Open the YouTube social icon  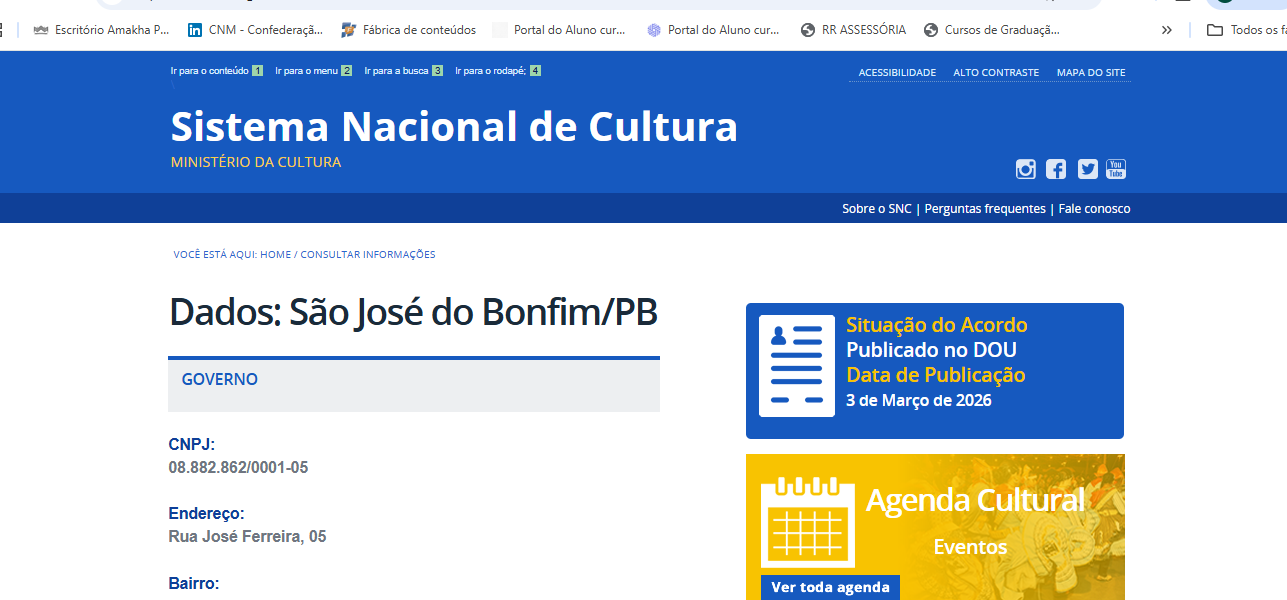(x=1116, y=169)
